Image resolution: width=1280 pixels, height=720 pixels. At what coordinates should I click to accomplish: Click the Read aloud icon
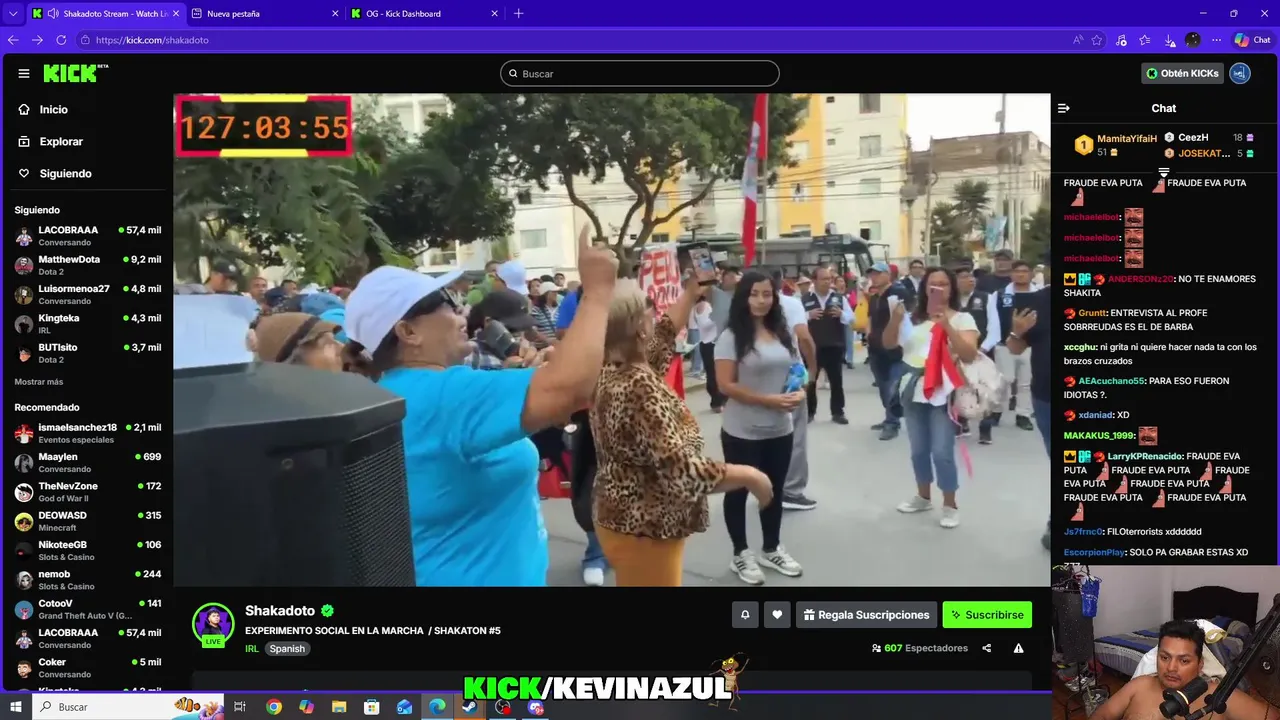click(x=1078, y=40)
